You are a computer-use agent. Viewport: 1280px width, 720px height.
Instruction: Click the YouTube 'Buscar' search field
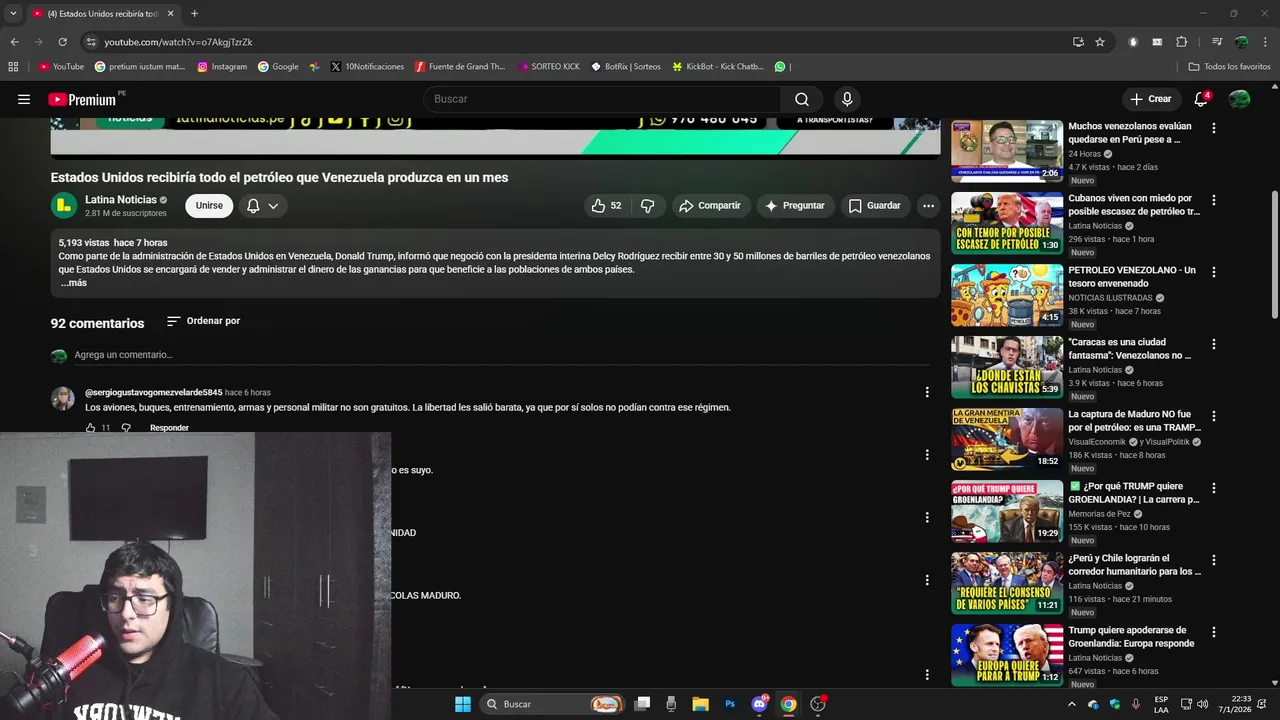point(604,99)
